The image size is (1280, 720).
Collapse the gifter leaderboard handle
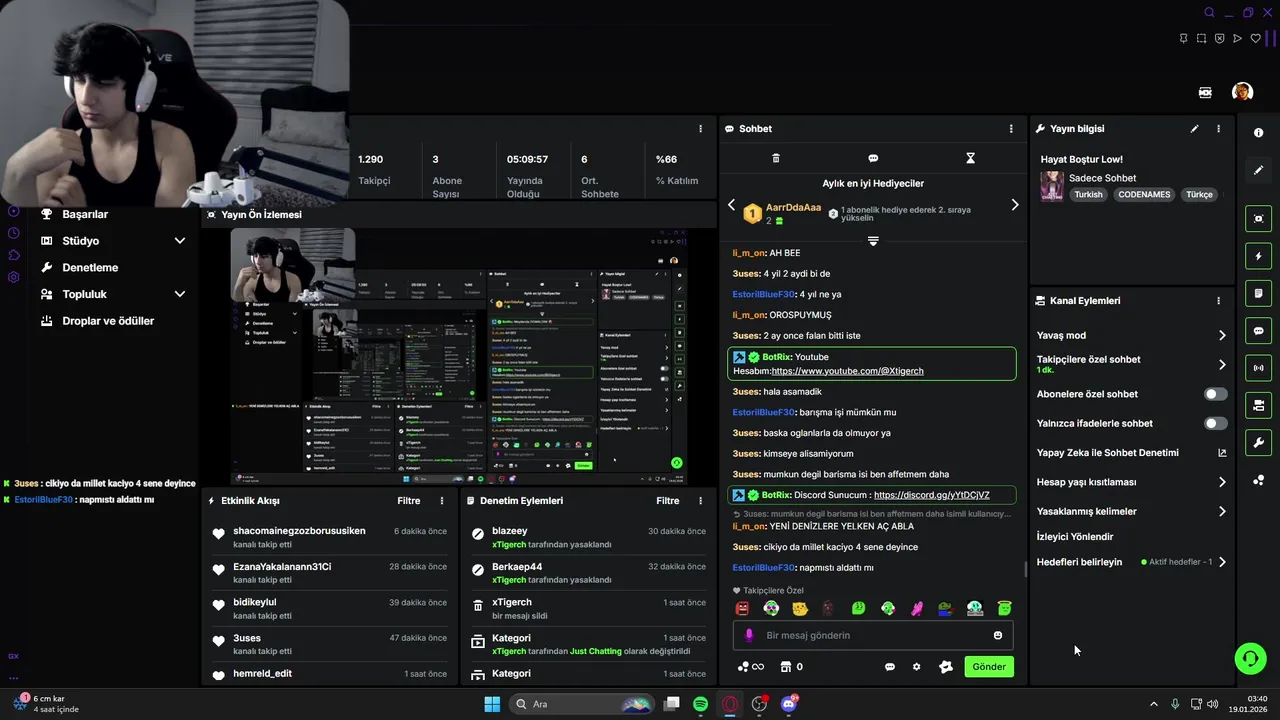(873, 241)
